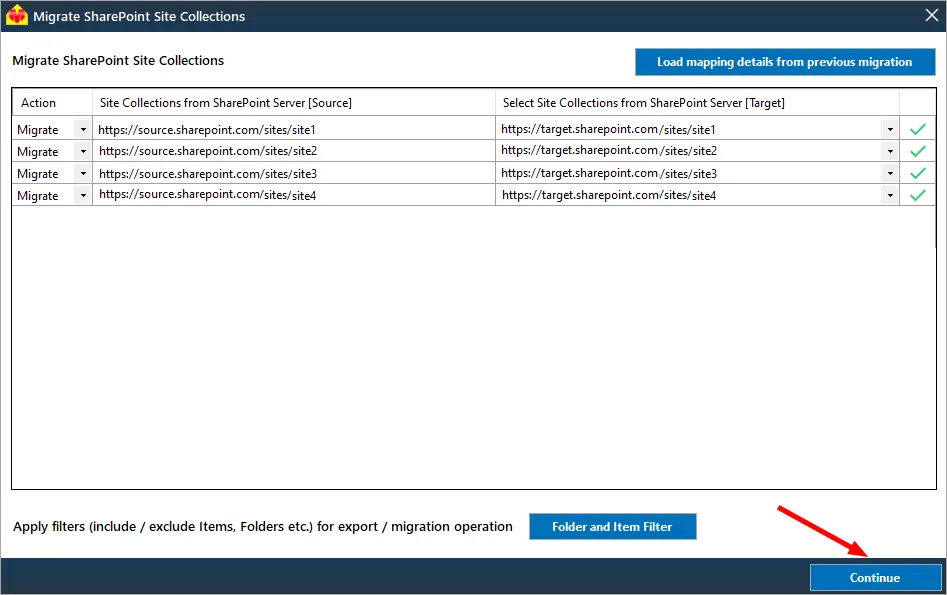Screen dimensions: 947x595
Task: Click the Action column header
Action: tap(52, 103)
